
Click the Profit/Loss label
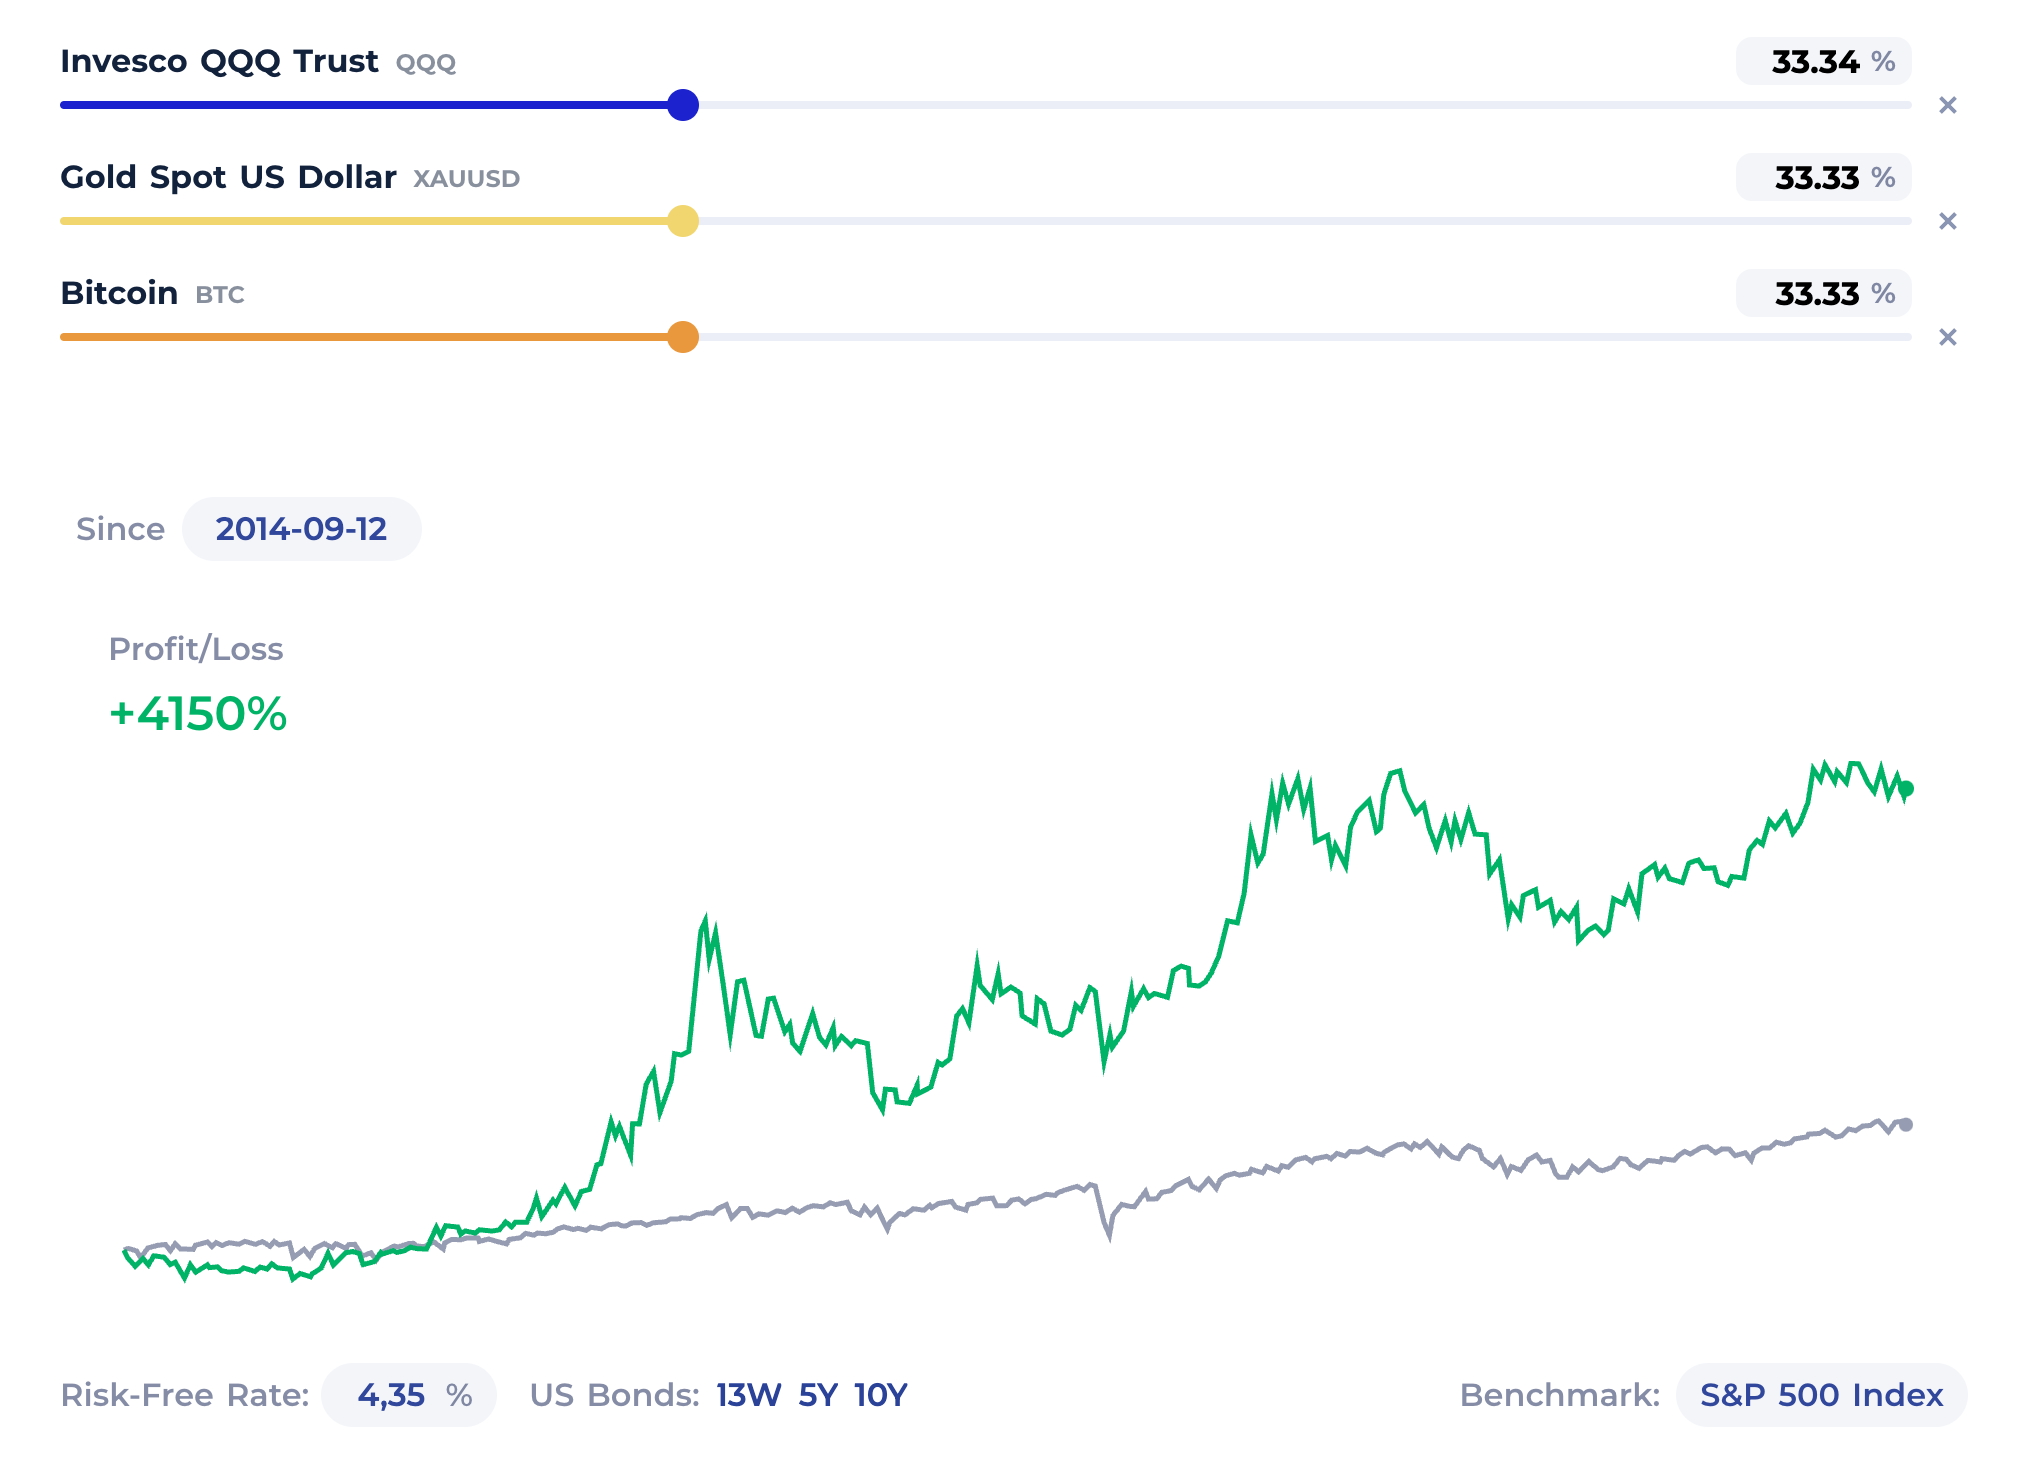[x=196, y=649]
